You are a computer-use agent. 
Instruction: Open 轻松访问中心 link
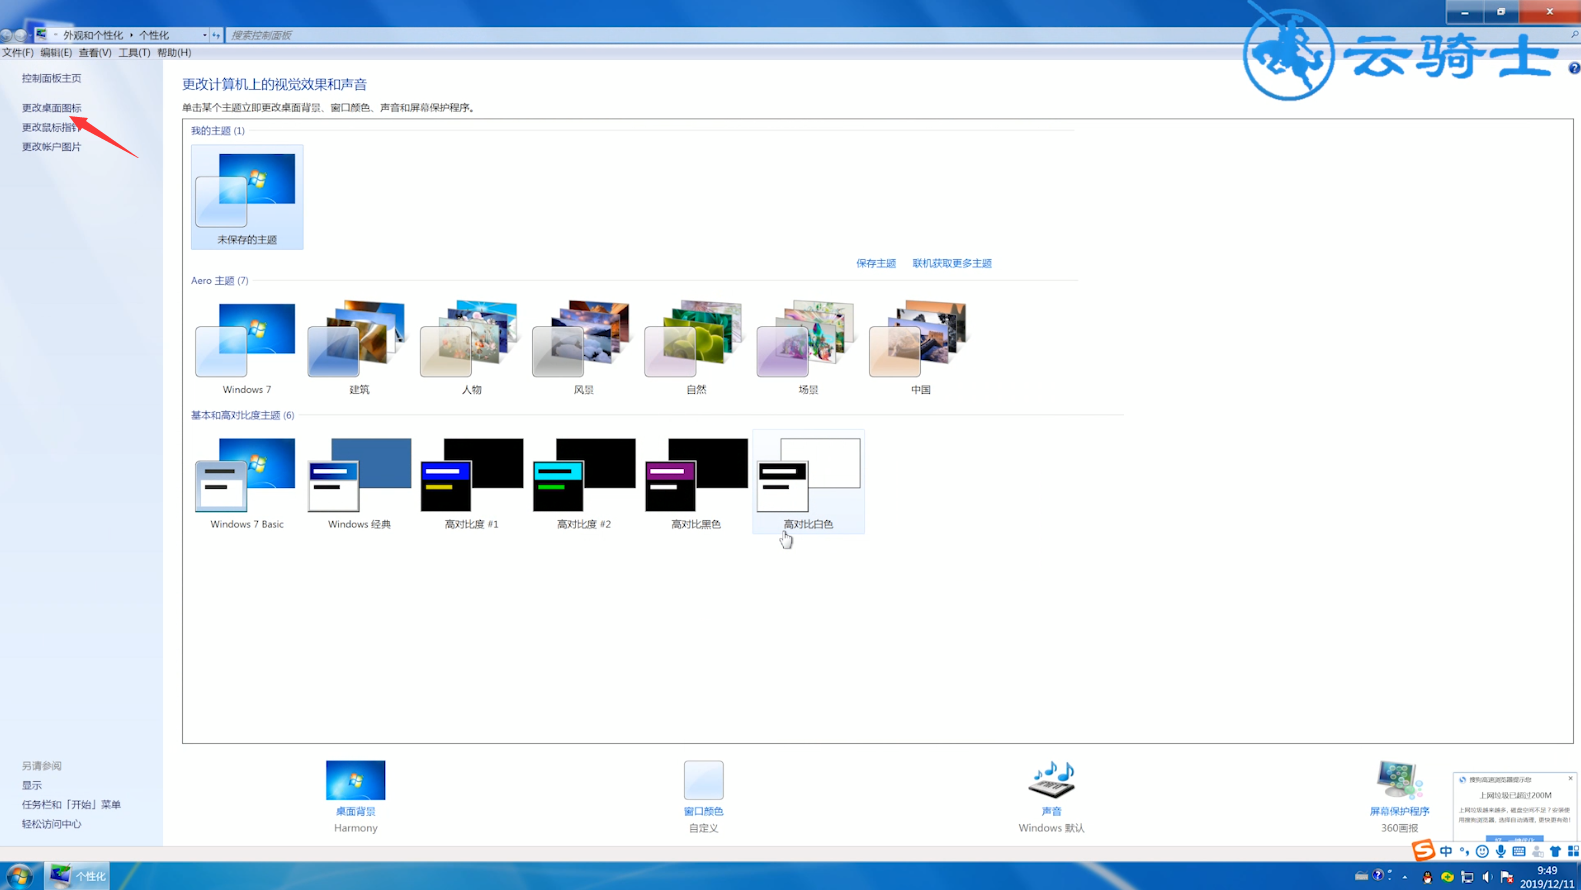(51, 824)
